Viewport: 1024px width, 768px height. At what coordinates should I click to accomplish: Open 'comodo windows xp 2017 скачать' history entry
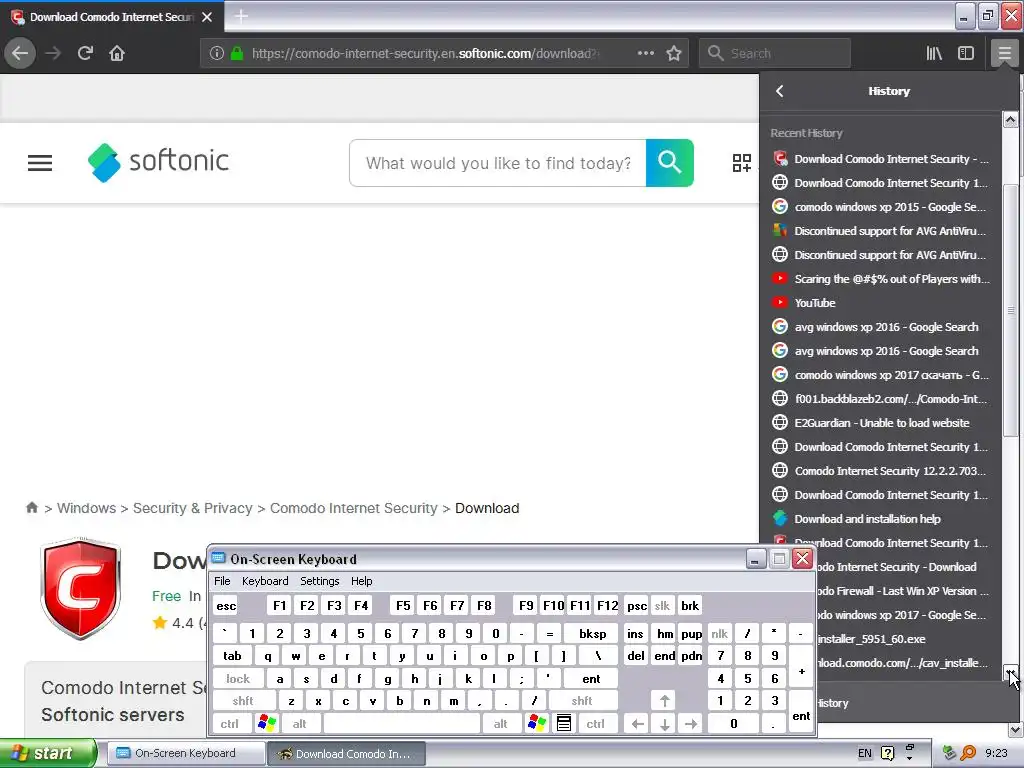coord(880,375)
